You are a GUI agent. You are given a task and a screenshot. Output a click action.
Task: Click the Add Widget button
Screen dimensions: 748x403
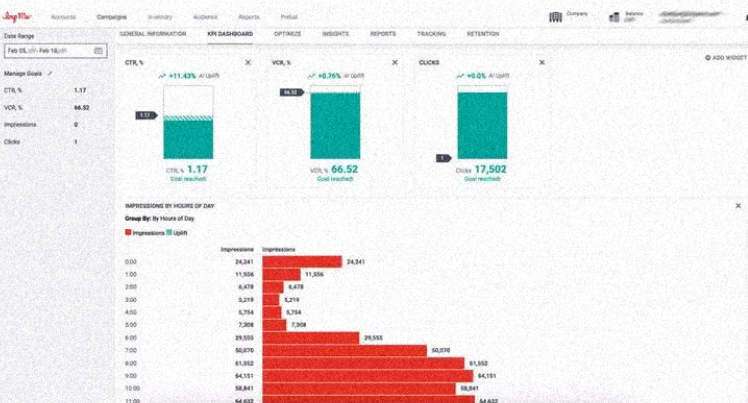coord(724,59)
